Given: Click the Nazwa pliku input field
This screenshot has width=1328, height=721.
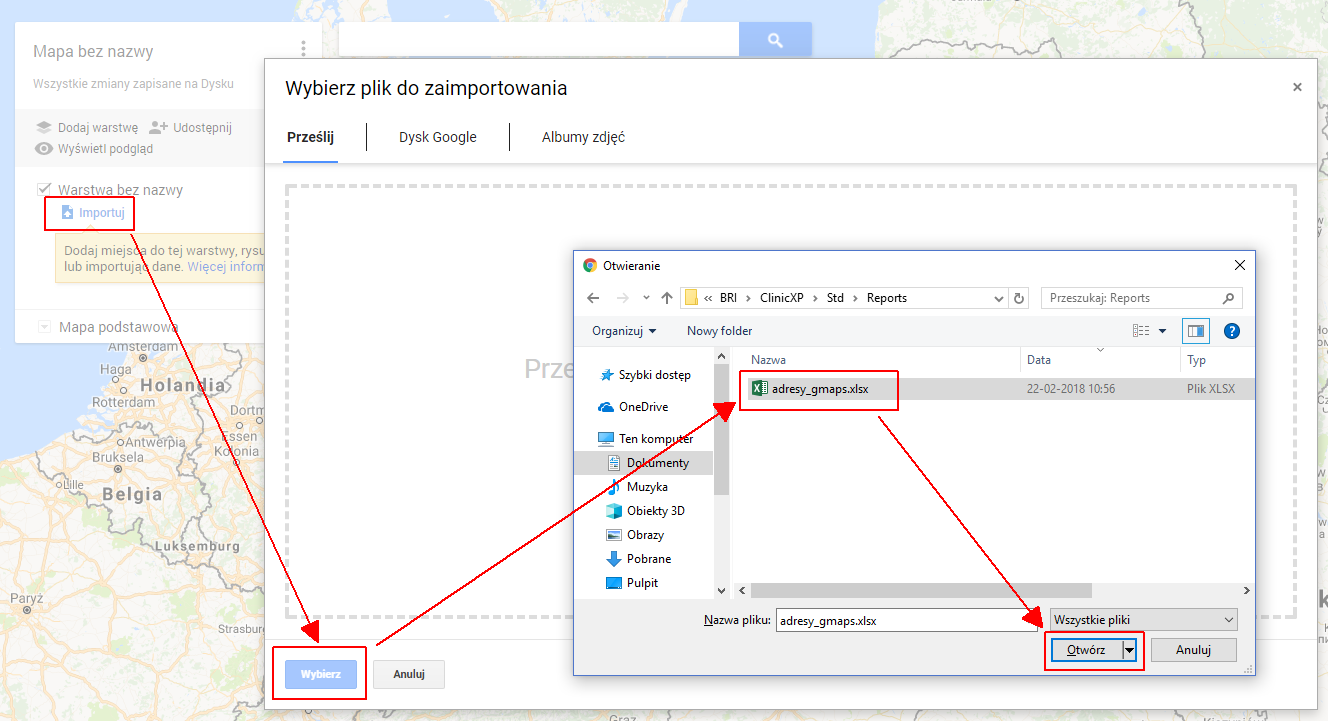Looking at the screenshot, I should (908, 620).
